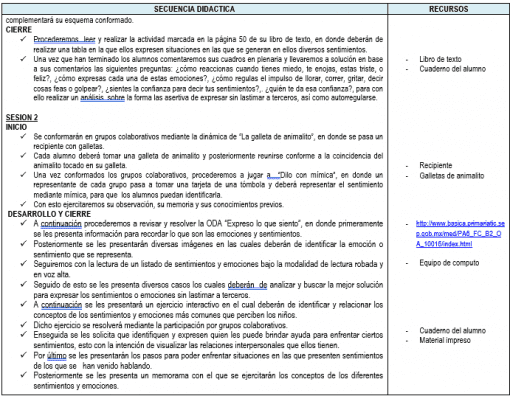Click the underlined word 'Procederemos leer'

64,39
